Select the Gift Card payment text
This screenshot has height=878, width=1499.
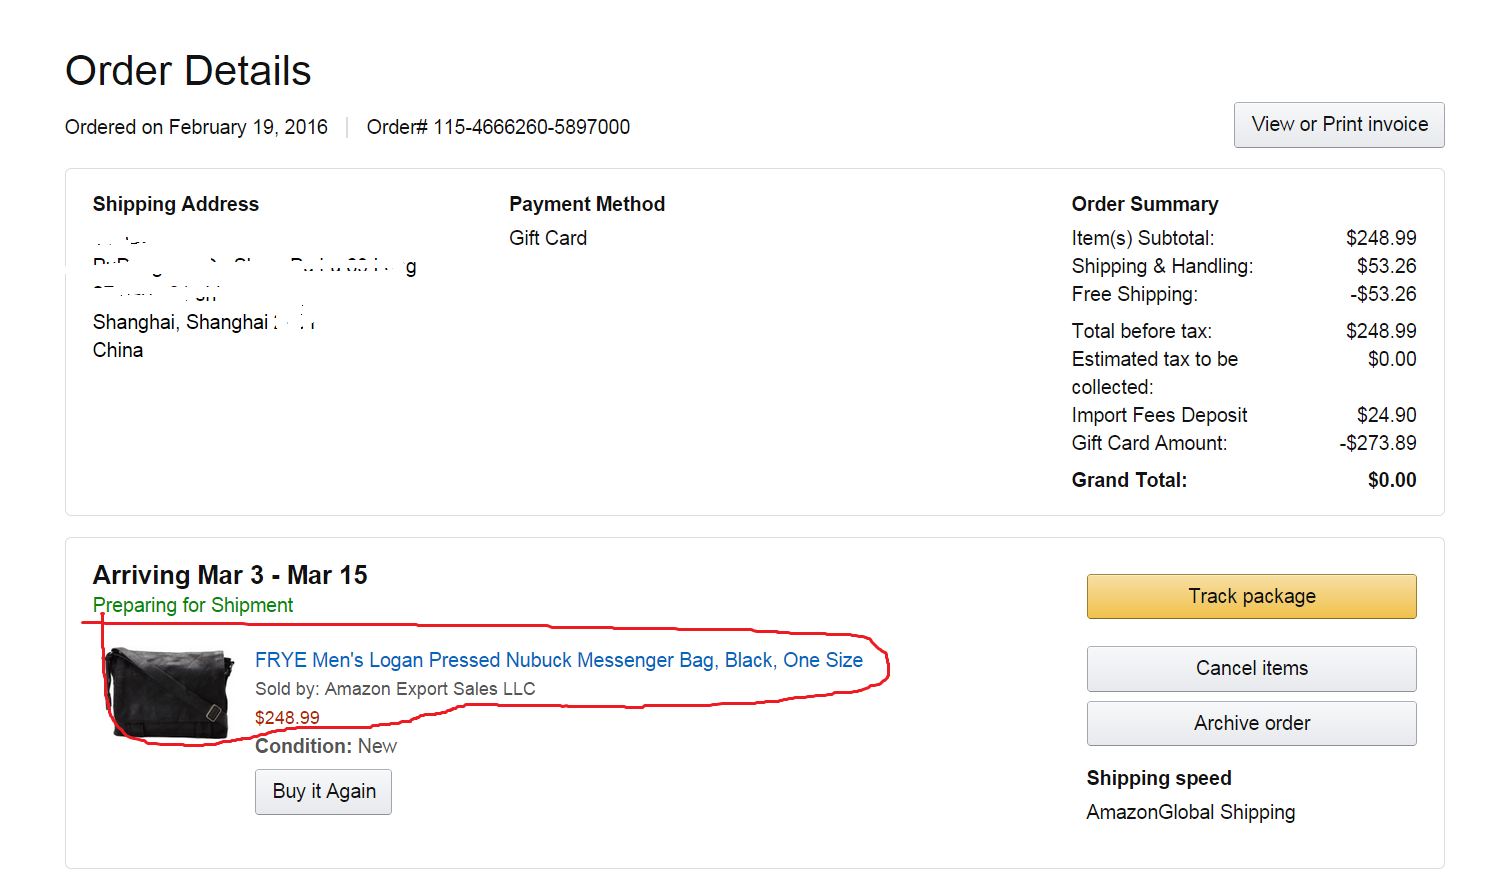pyautogui.click(x=548, y=238)
